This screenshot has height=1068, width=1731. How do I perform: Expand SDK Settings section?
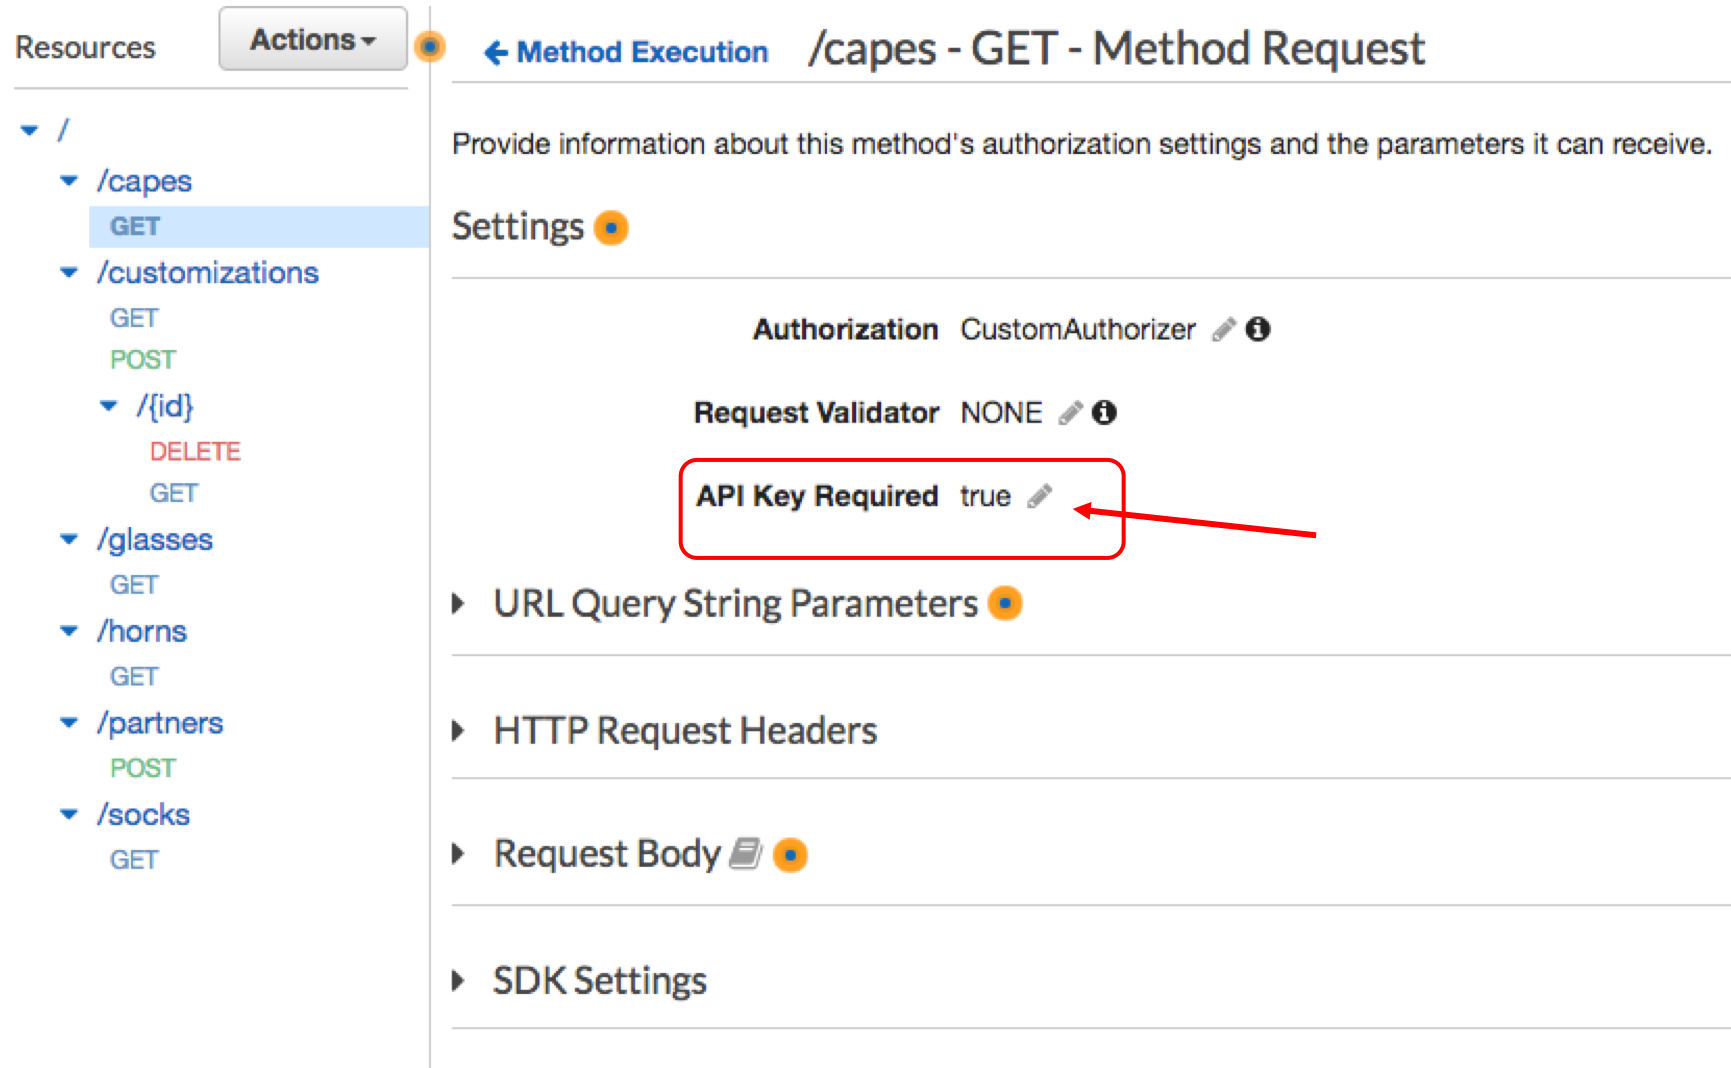tap(459, 980)
